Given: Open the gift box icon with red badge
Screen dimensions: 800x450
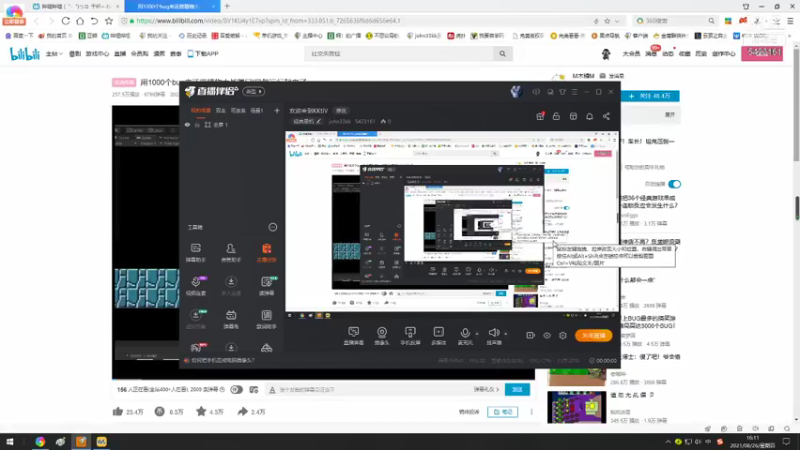Looking at the screenshot, I should pos(540,116).
